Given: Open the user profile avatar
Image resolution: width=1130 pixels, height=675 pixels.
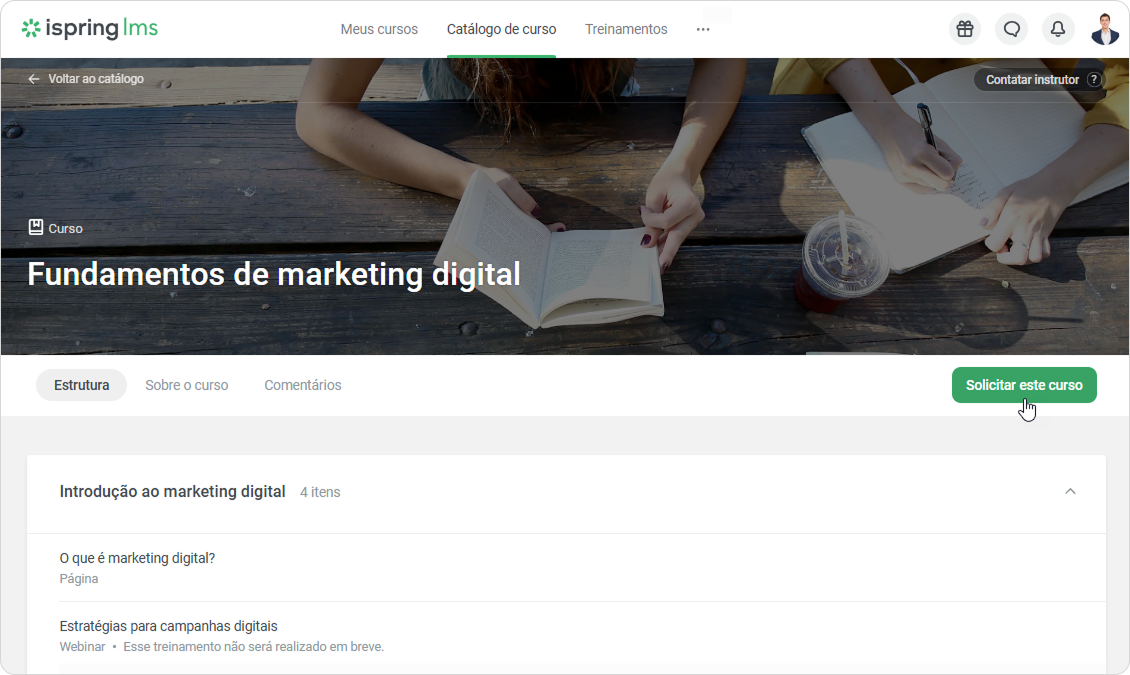Looking at the screenshot, I should coord(1105,29).
